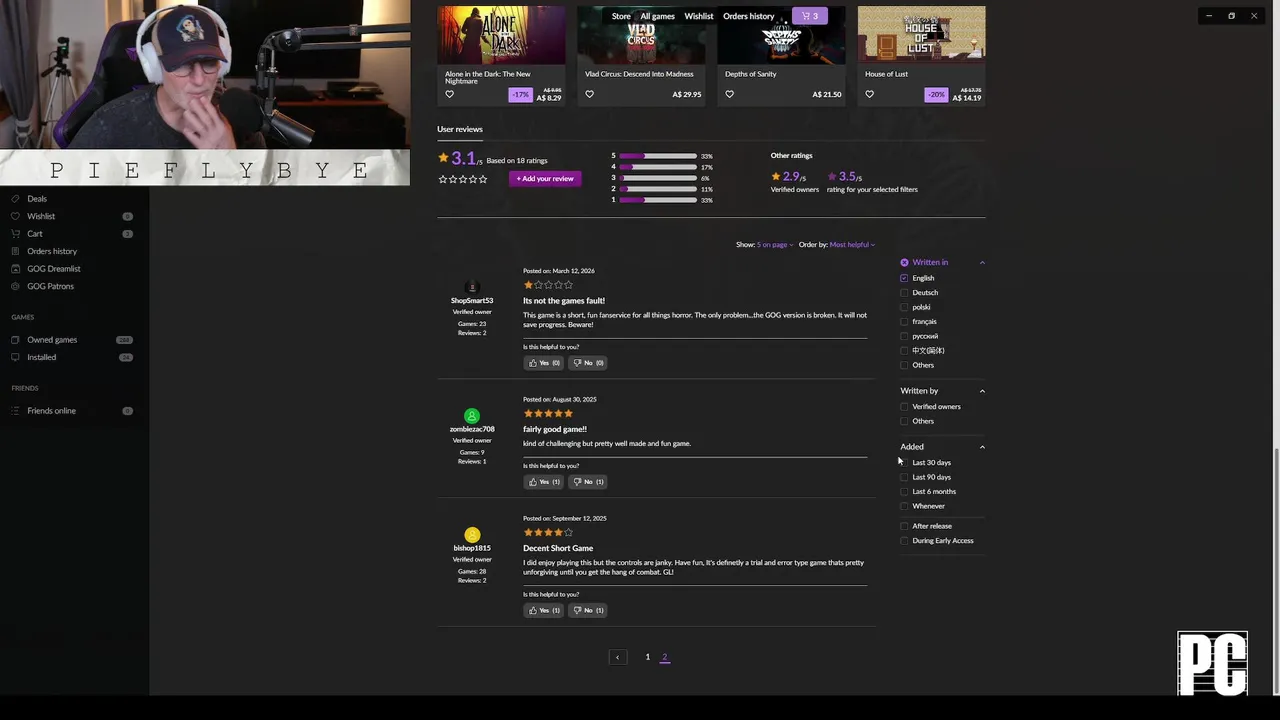Check the français language filter
1280x720 pixels.
tap(904, 322)
